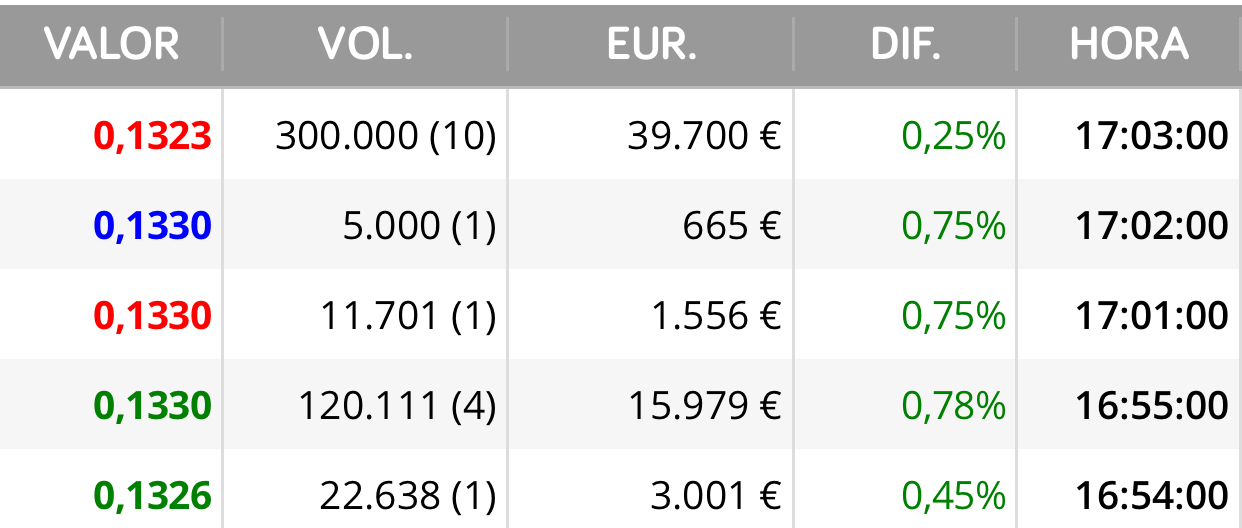Select the blue 0,1330 value
This screenshot has height=528, width=1242.
(x=153, y=226)
